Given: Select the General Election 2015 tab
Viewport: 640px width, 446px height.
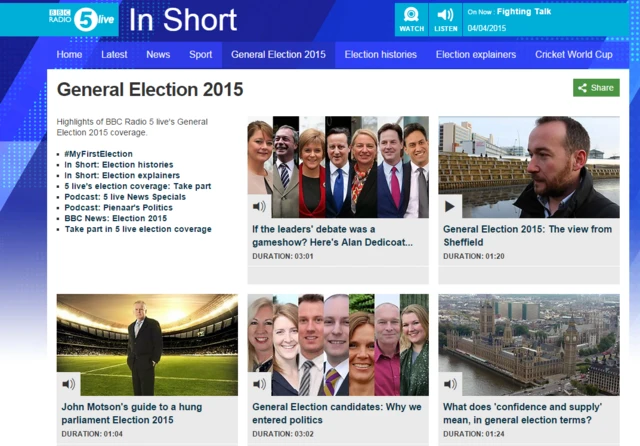Looking at the screenshot, I should tap(278, 54).
